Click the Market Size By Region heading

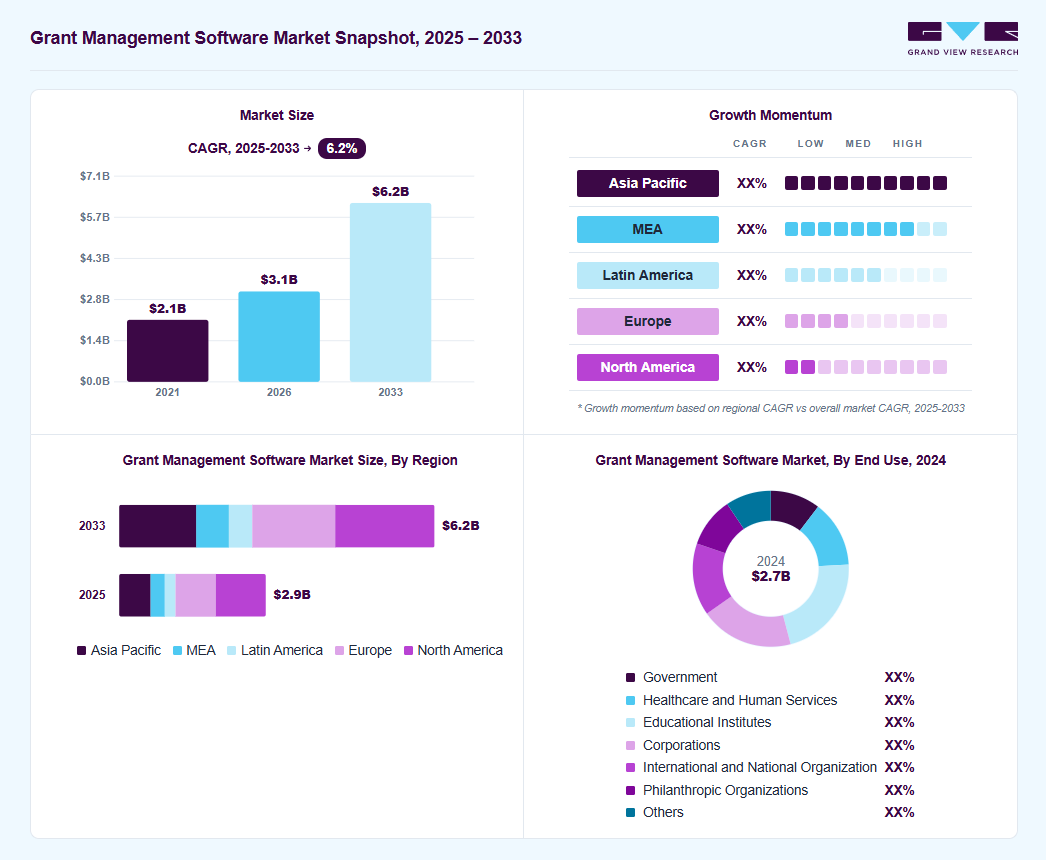tap(290, 460)
